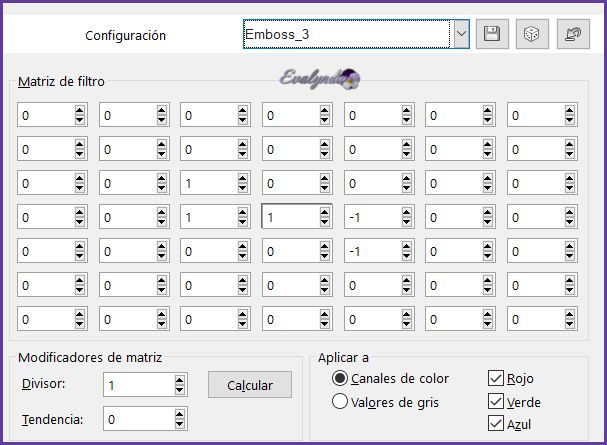This screenshot has width=607, height=445.
Task: Select the Canales de color radio button
Action: pos(340,378)
